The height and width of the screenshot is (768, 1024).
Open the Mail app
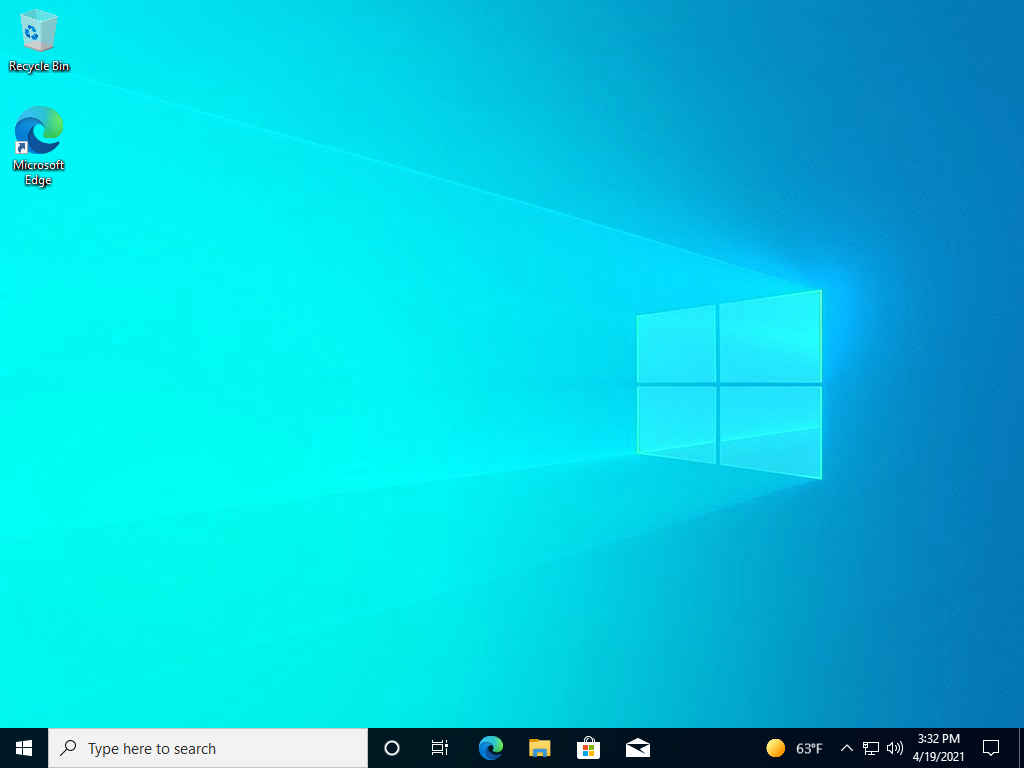637,747
